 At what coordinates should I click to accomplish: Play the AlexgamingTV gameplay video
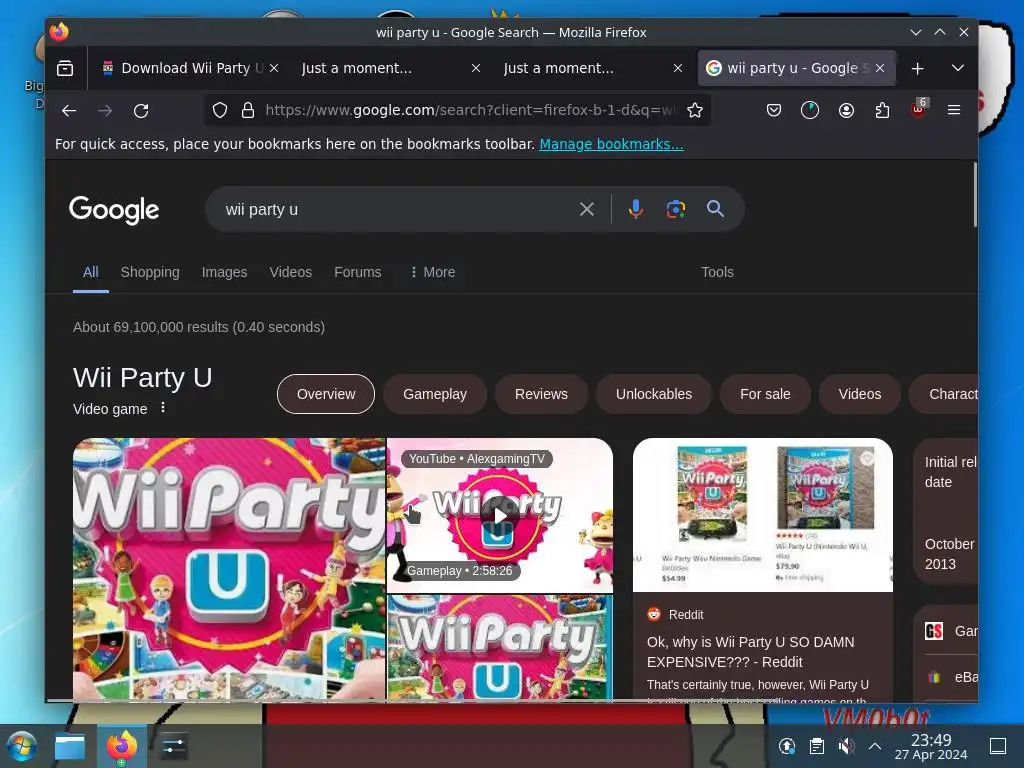click(500, 515)
